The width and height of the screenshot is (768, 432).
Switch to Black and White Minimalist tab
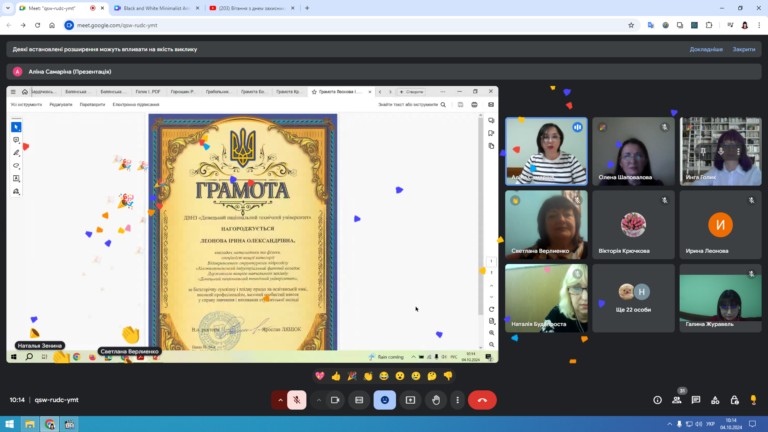pos(156,8)
